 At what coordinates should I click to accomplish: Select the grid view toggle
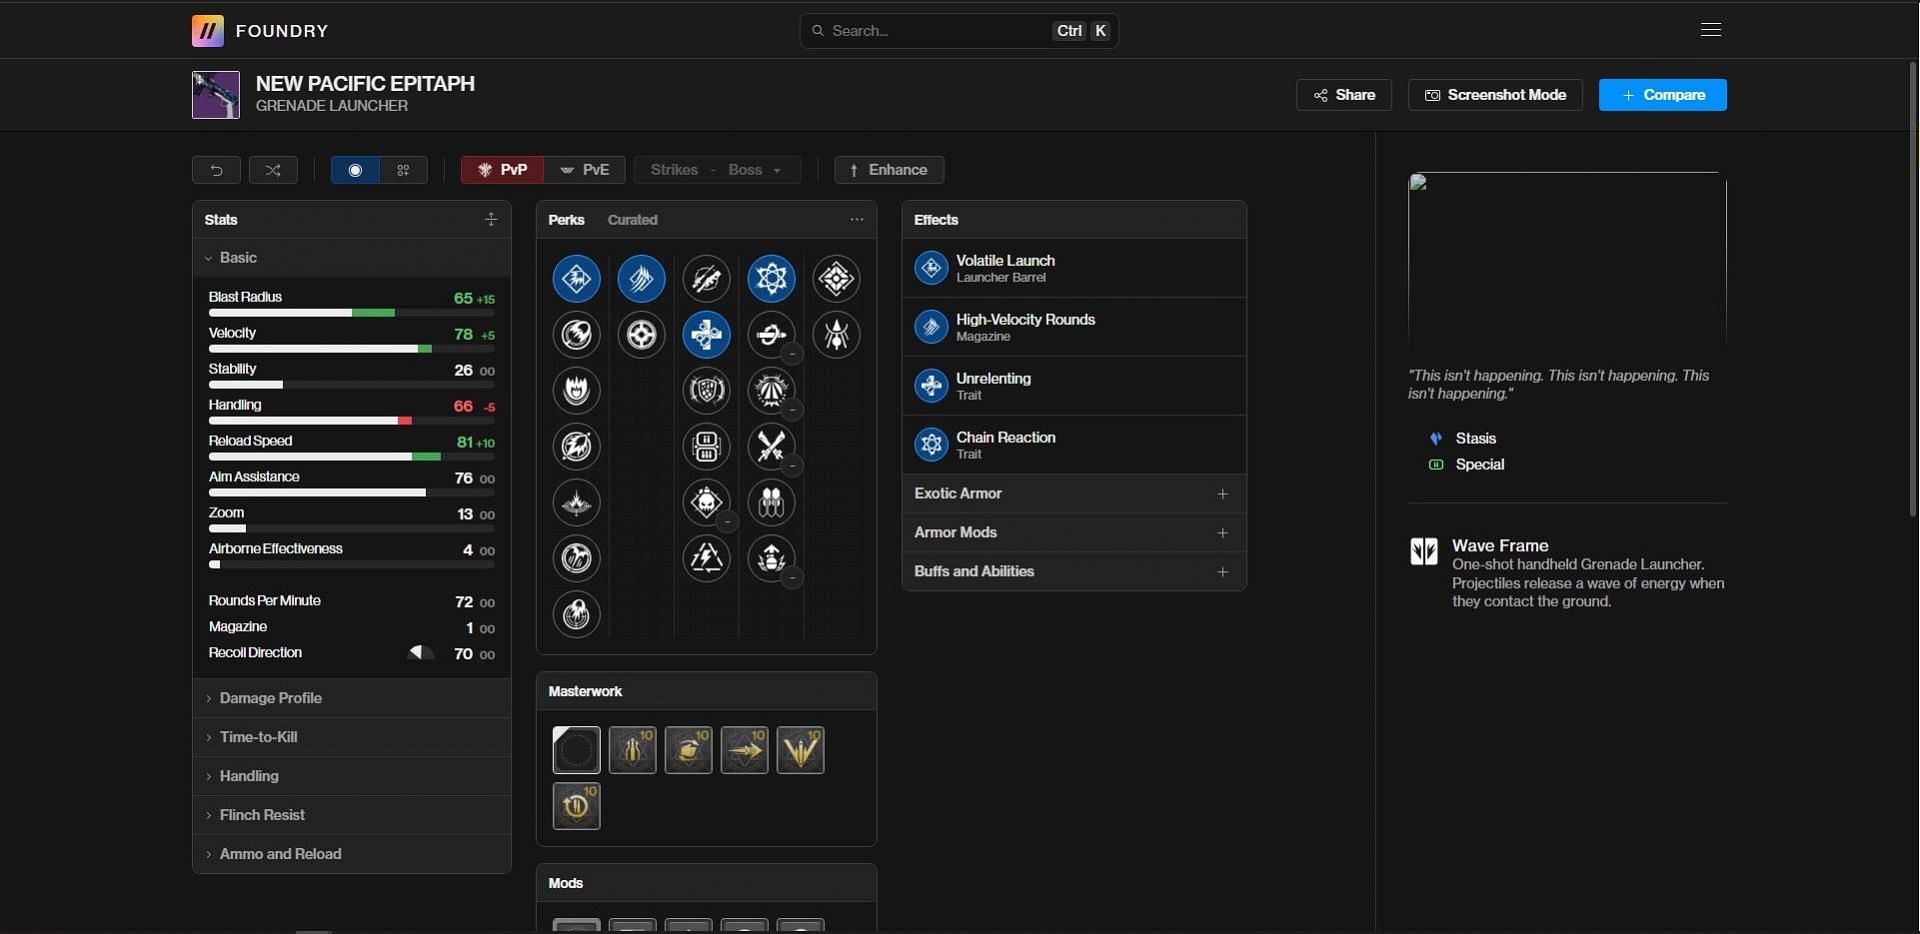click(x=403, y=170)
